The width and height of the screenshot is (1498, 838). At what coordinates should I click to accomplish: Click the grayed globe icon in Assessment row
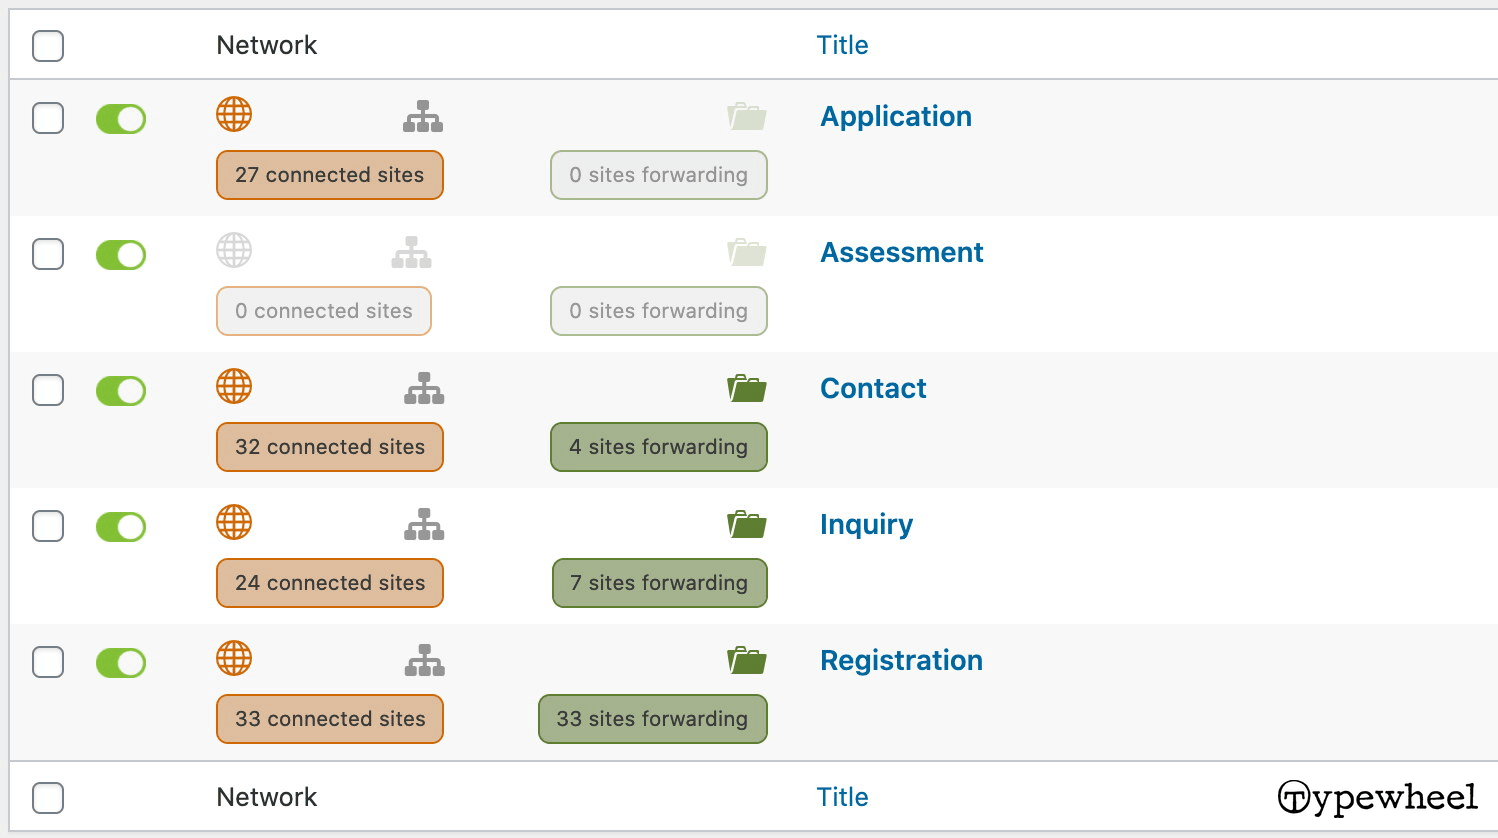tap(234, 251)
